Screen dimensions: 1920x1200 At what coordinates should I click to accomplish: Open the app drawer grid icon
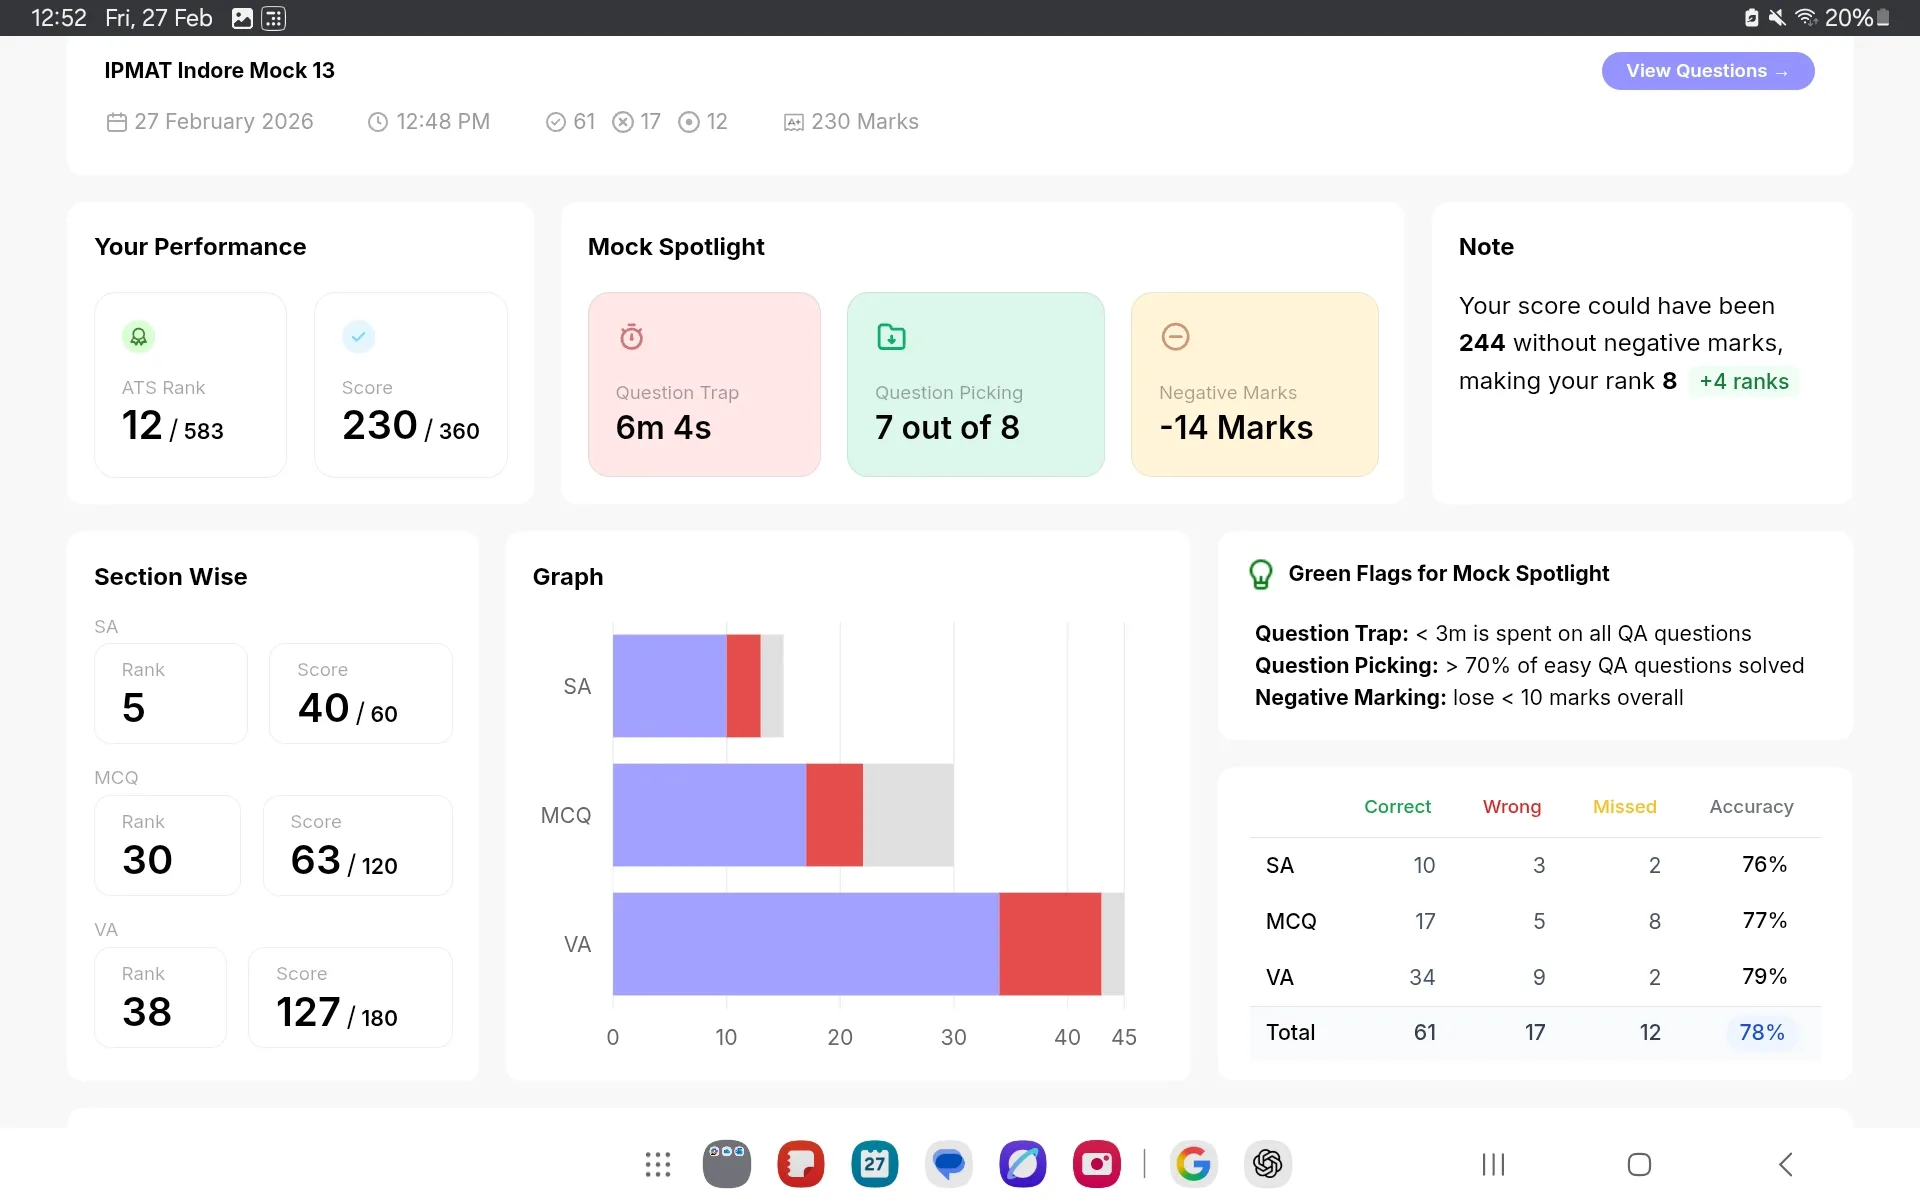(657, 1164)
